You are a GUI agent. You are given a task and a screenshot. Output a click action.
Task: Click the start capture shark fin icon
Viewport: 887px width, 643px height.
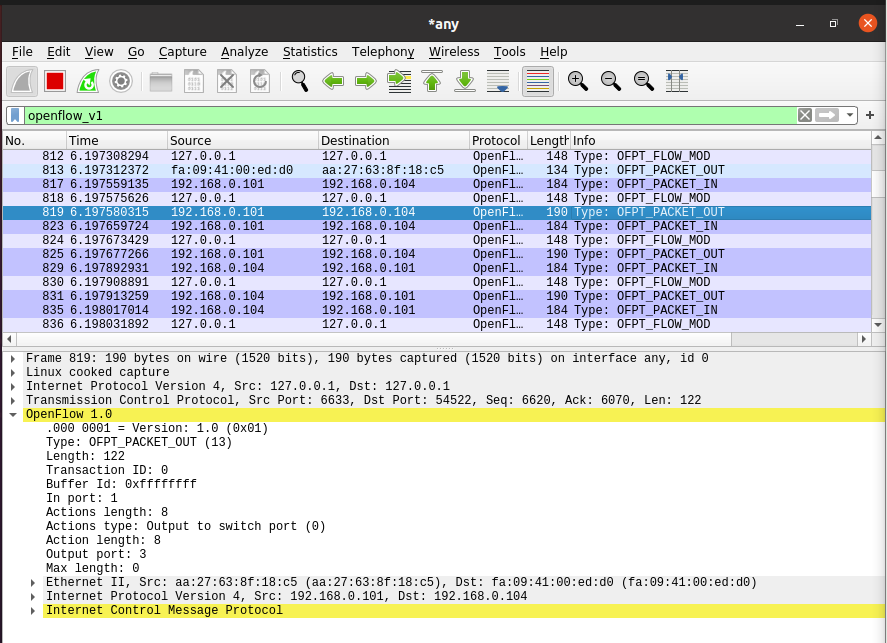pos(22,81)
